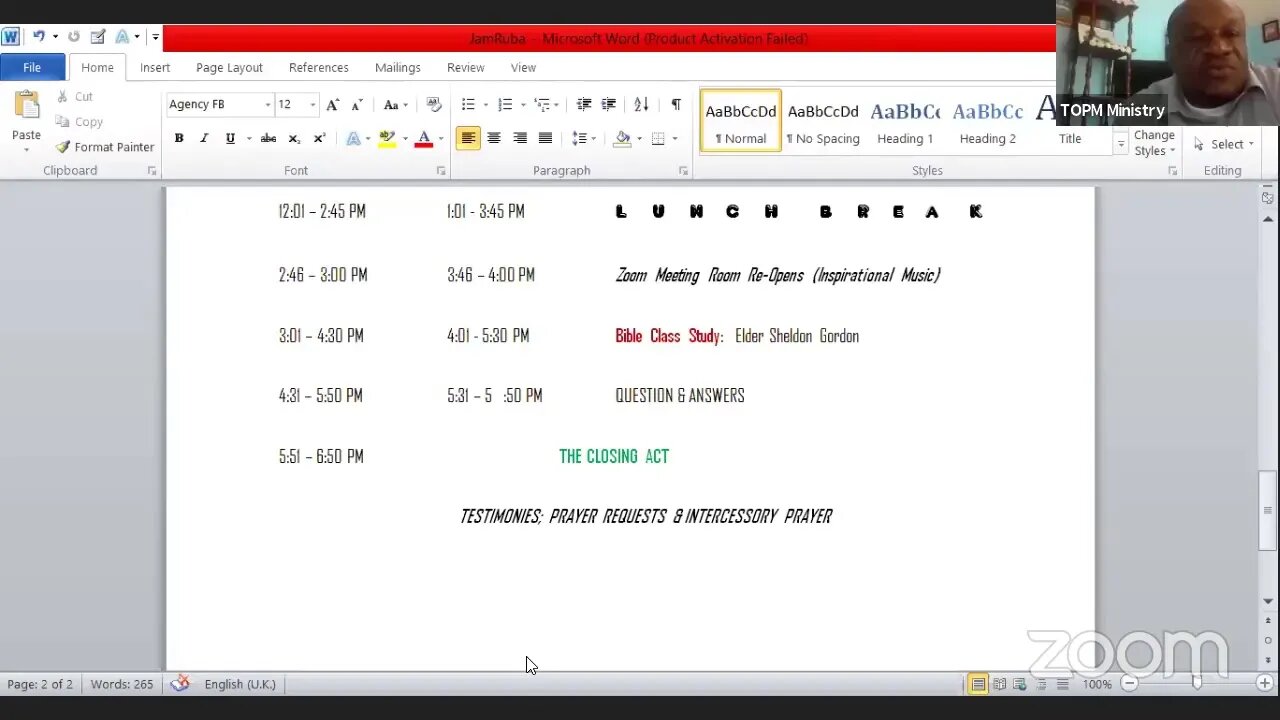Click the zoom slider handle
The height and width of the screenshot is (720, 1280).
[x=1197, y=684]
